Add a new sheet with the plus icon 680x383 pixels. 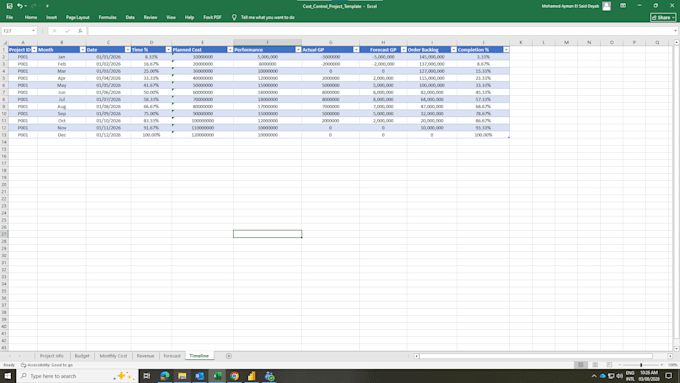229,356
